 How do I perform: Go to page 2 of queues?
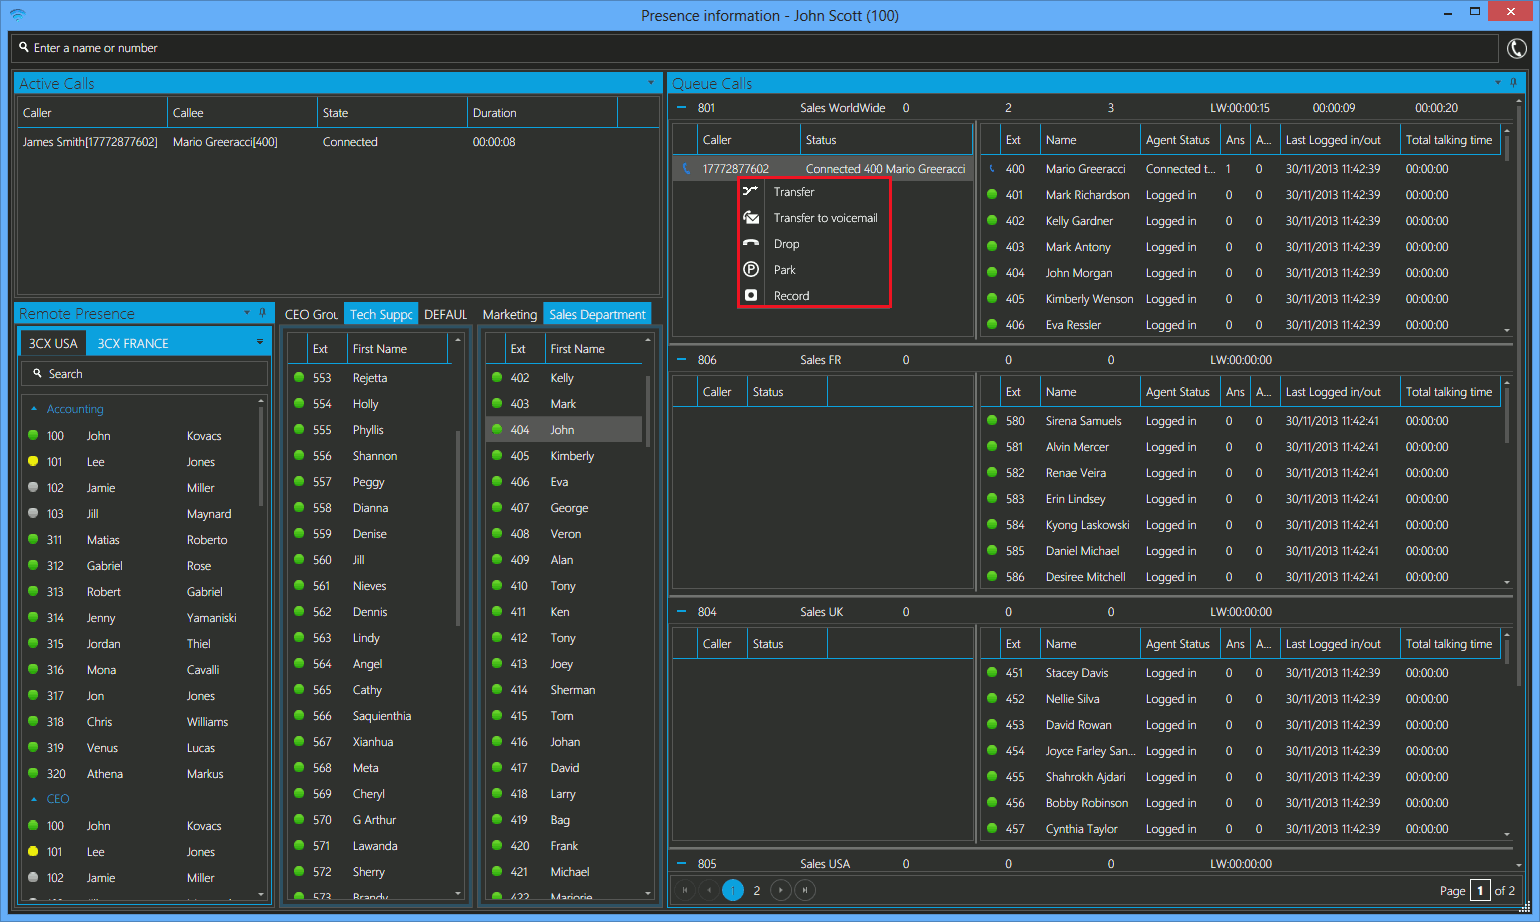[x=757, y=890]
